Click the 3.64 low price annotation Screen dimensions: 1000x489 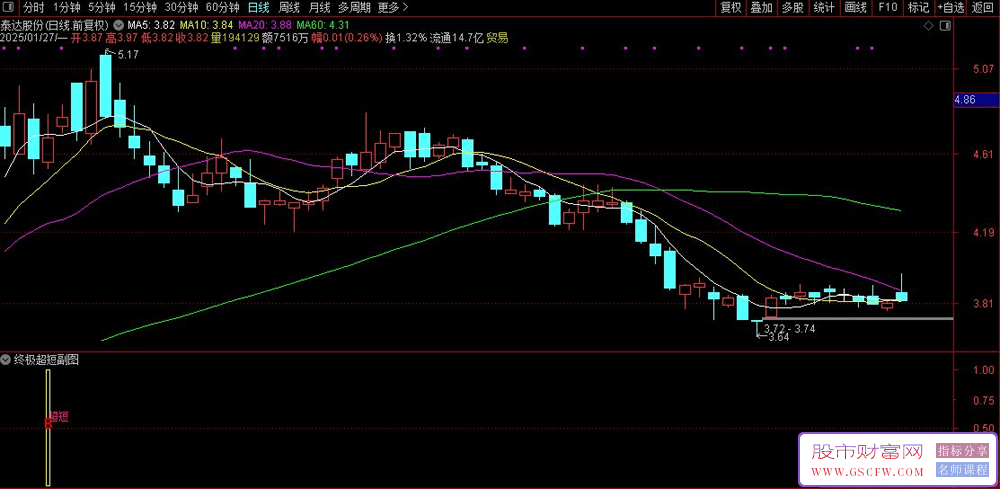coord(779,338)
